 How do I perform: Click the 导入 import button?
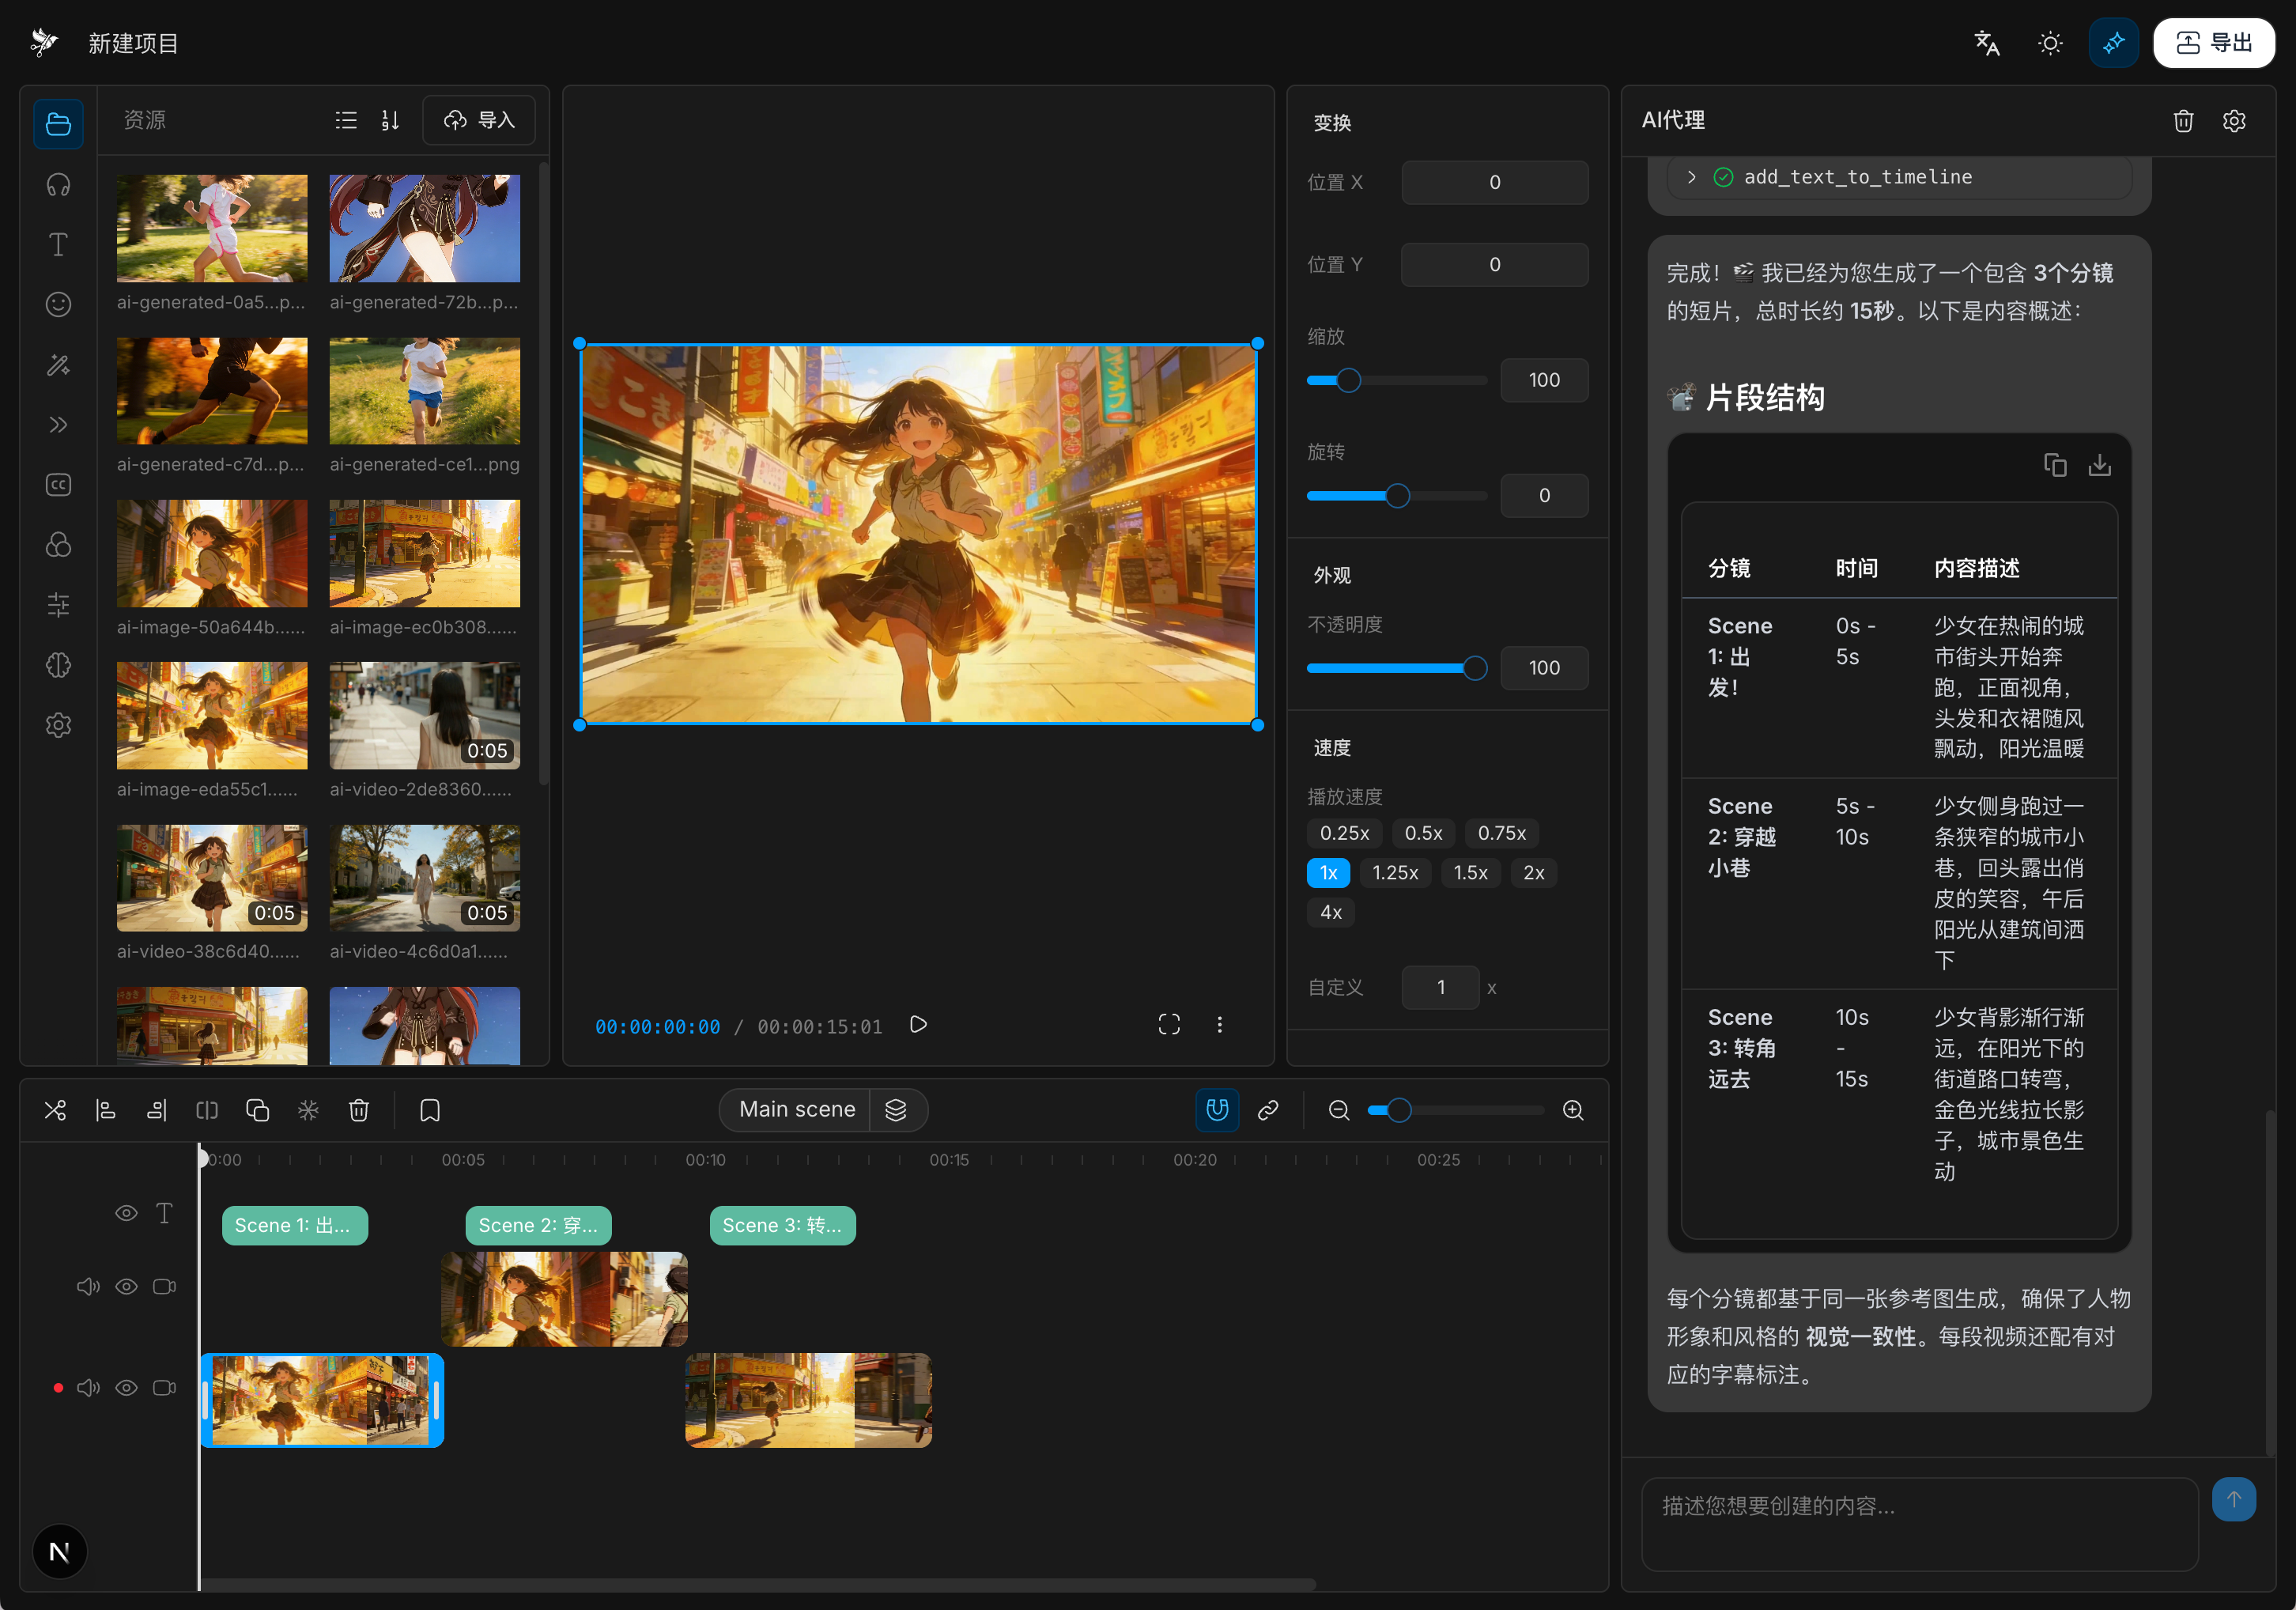(x=479, y=121)
